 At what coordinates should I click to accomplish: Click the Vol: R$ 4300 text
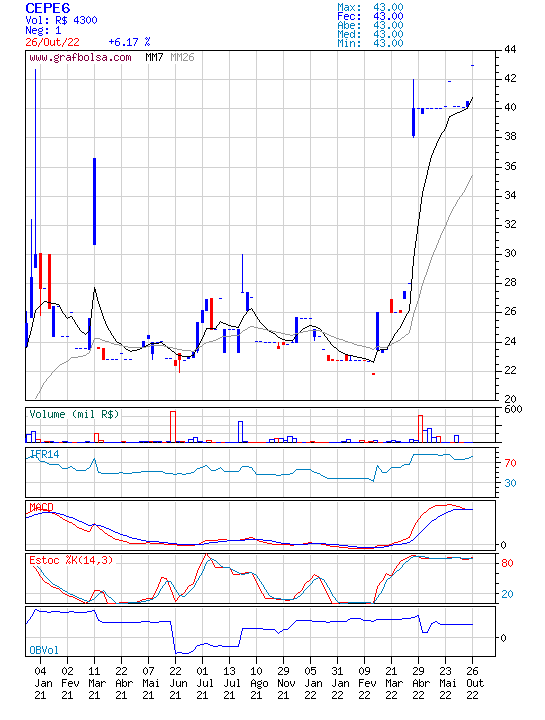(61, 20)
